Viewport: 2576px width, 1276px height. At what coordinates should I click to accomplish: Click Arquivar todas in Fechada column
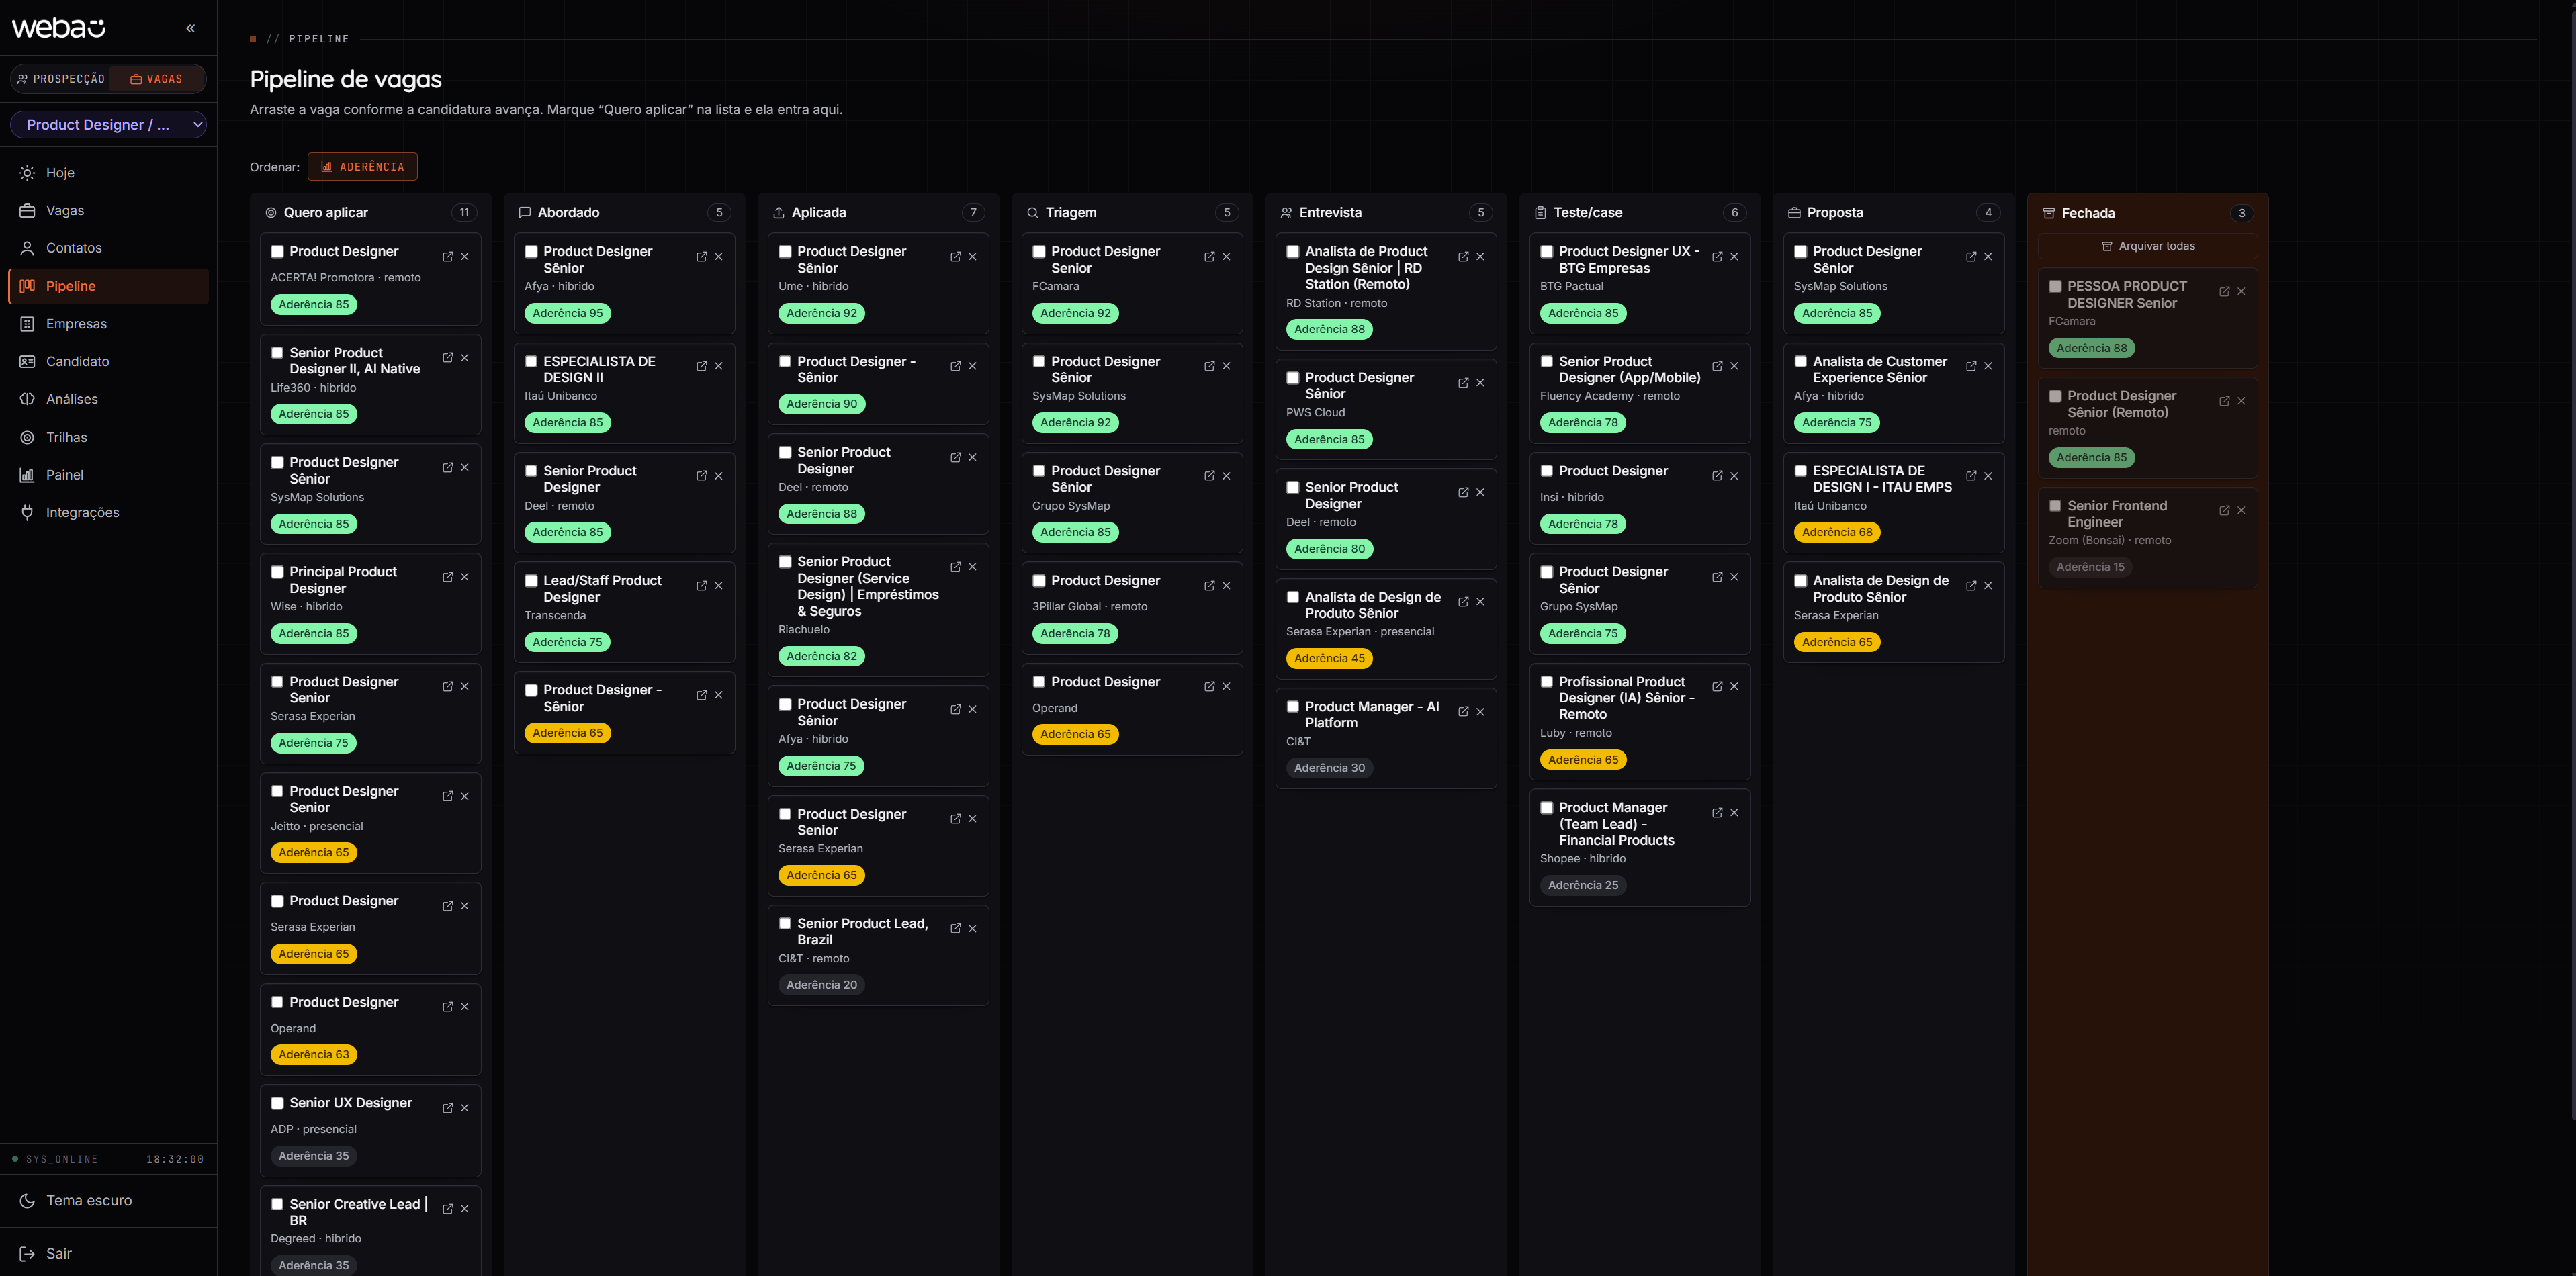tap(2147, 246)
